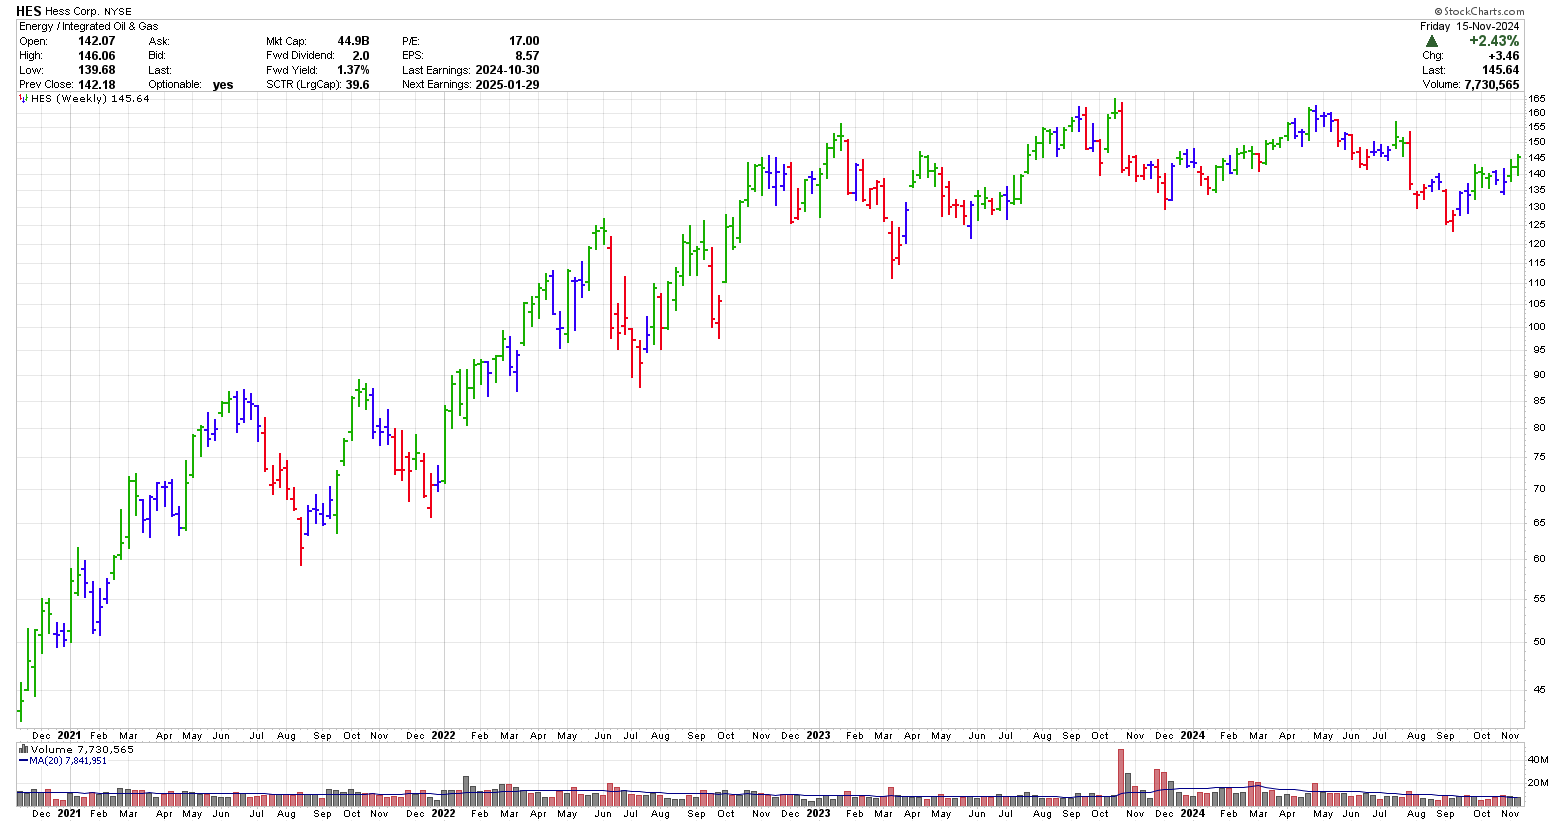
Task: Click the Bid: label
Action: [x=158, y=56]
